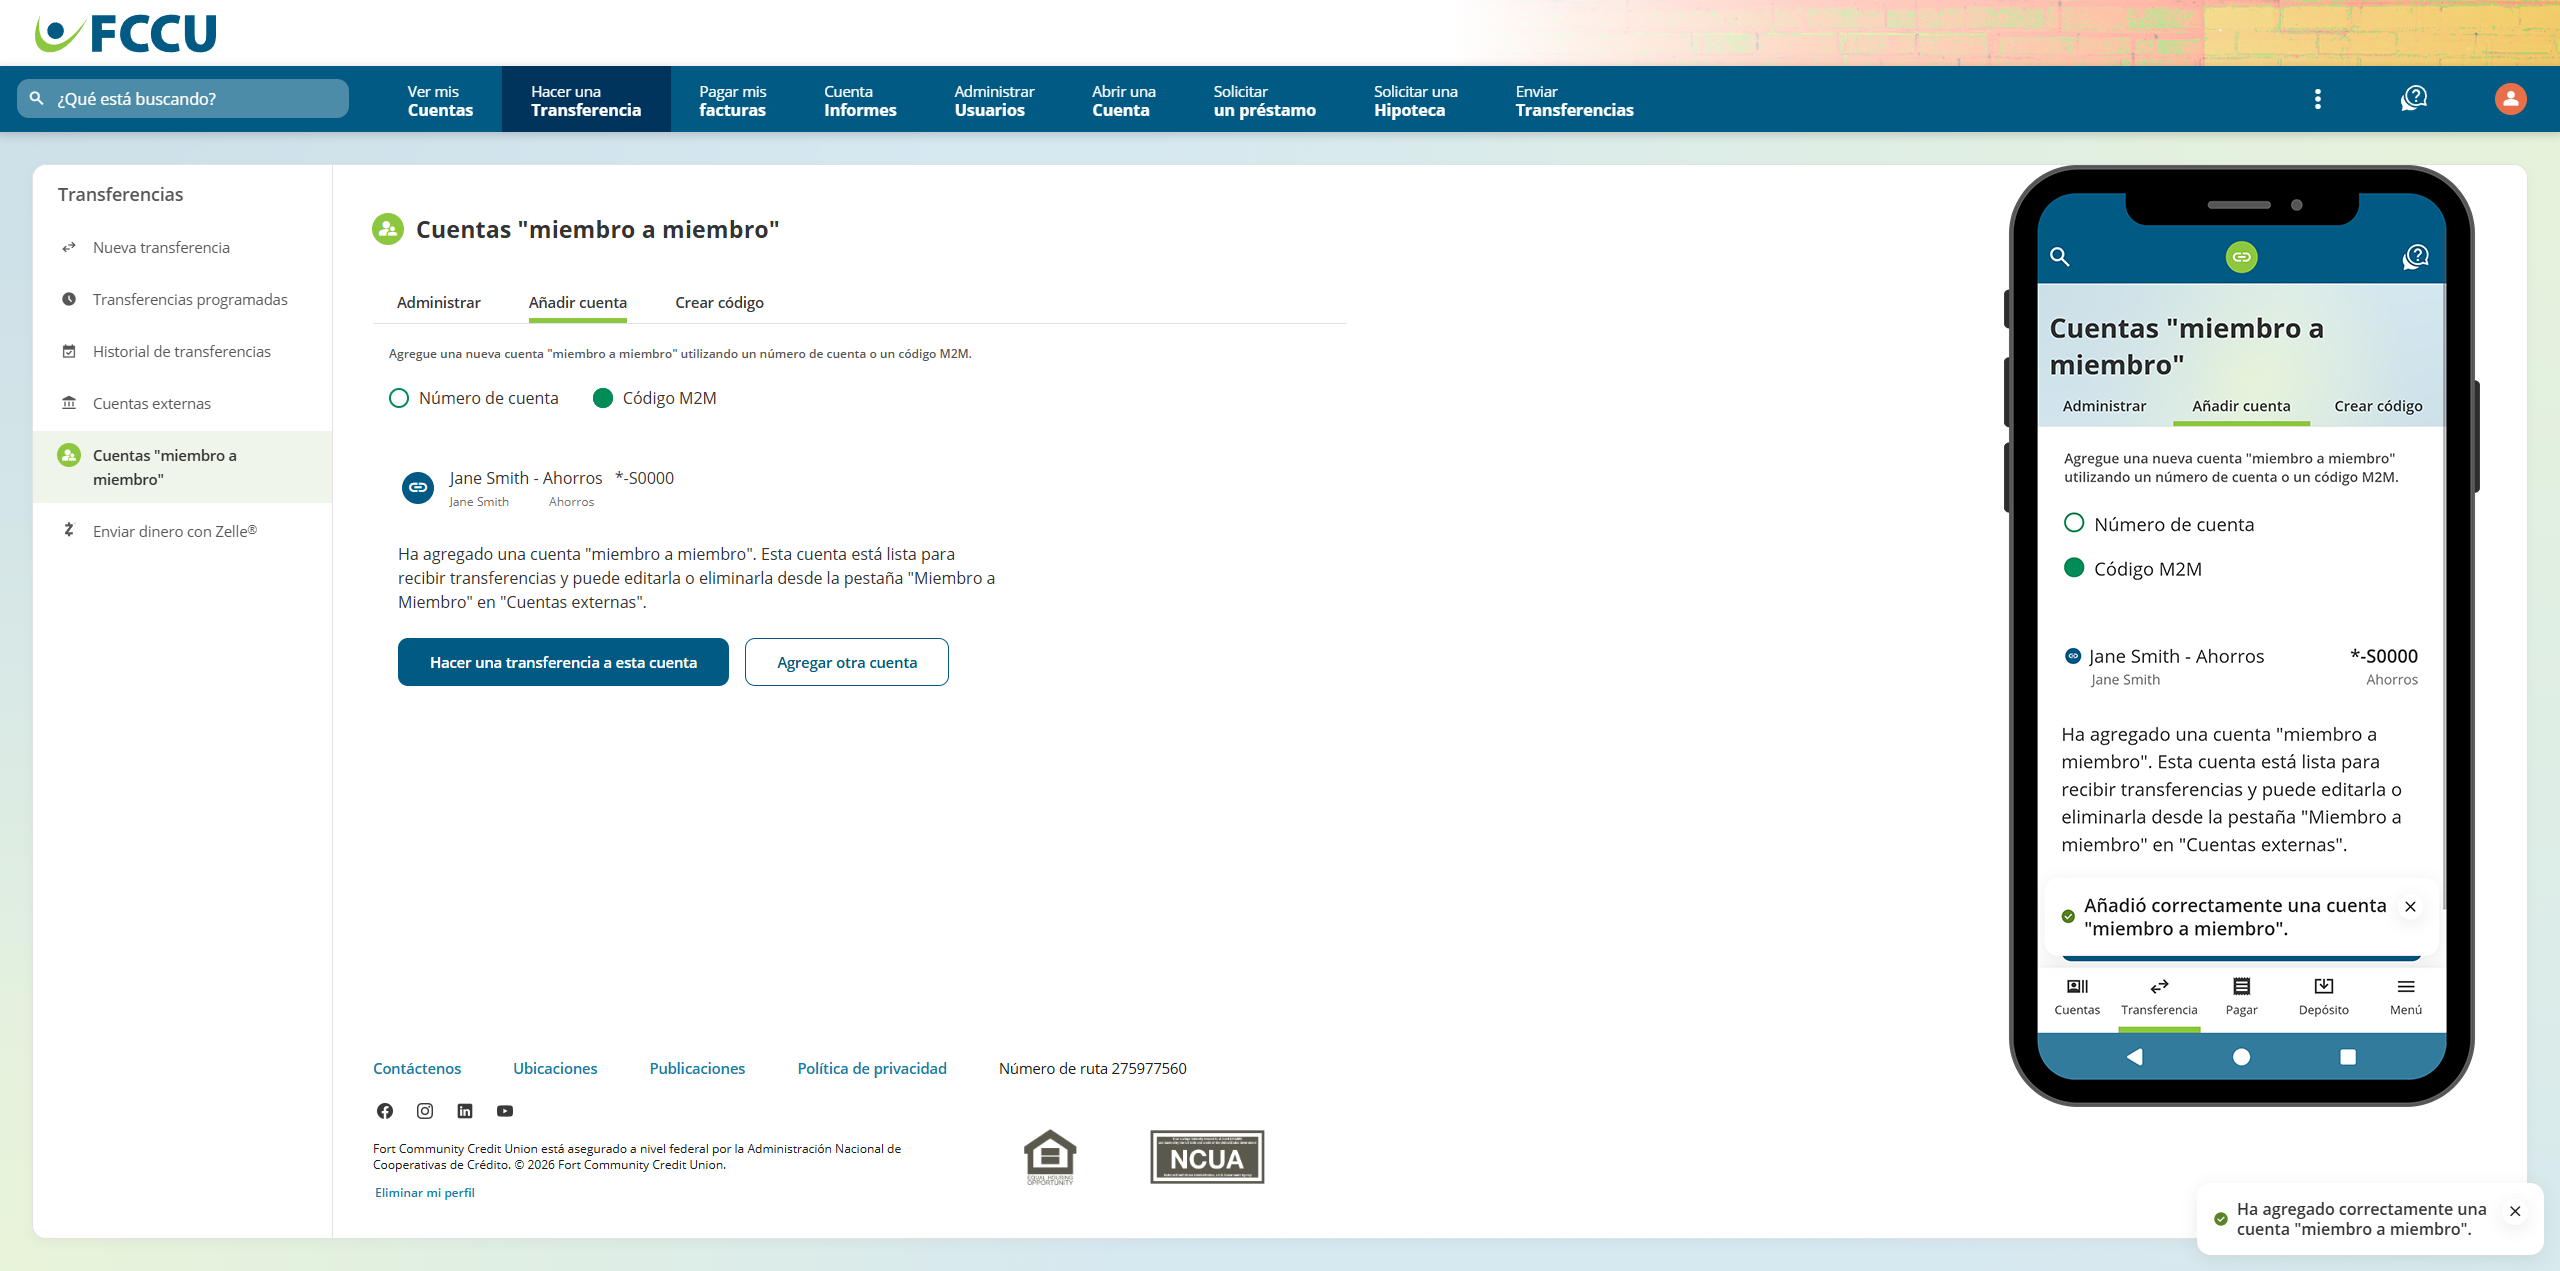Tap Jane Smith - Ahorros in the phone preview
The height and width of the screenshot is (1271, 2560).
point(2241,666)
